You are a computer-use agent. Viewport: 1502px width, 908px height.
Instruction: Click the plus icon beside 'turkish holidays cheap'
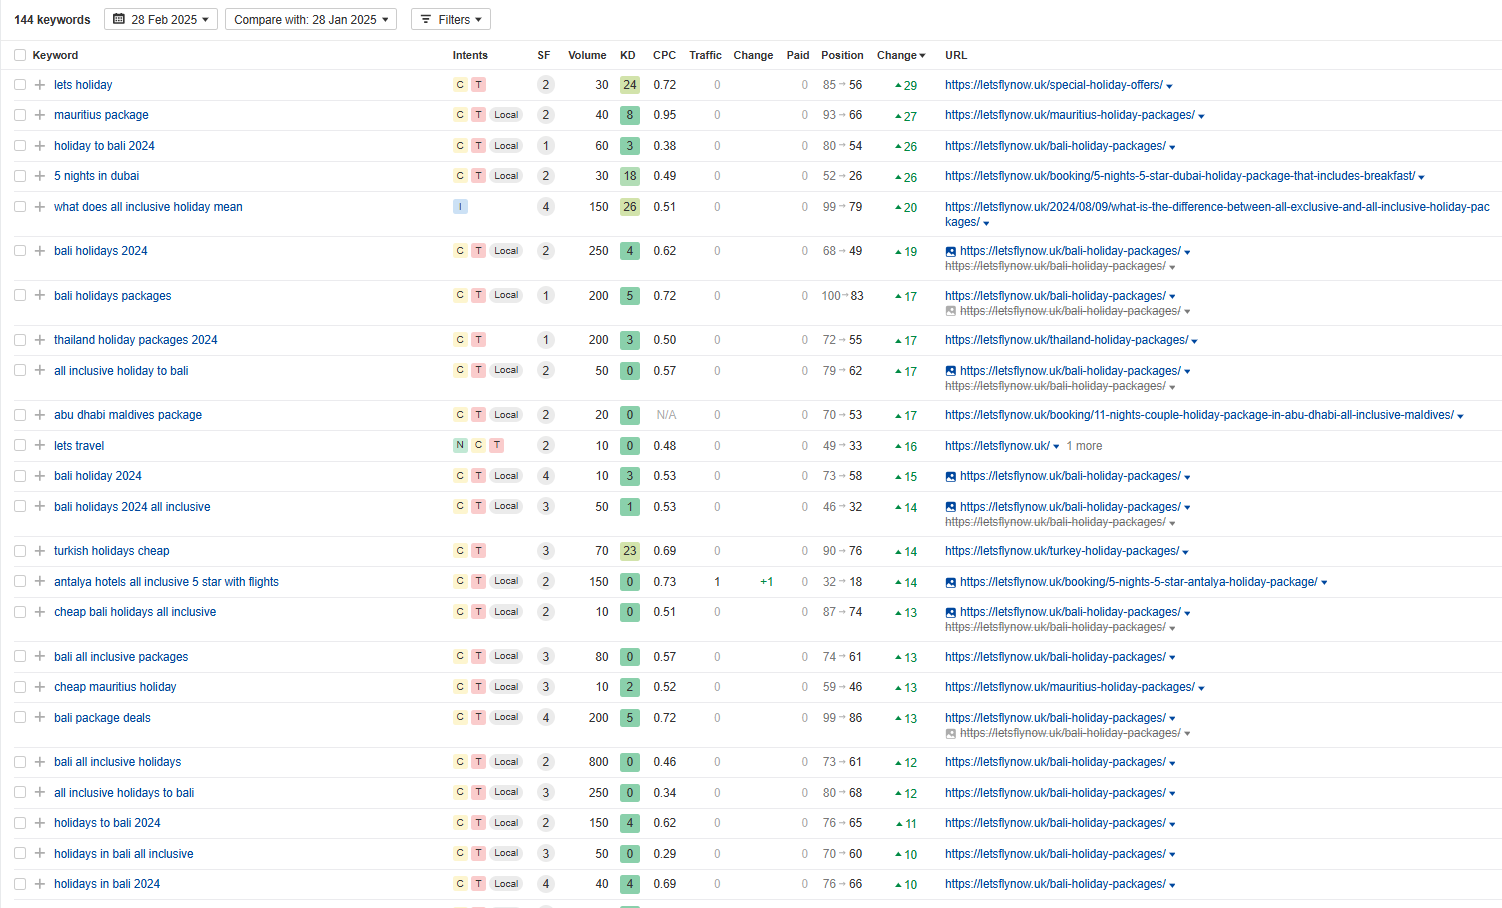click(40, 551)
